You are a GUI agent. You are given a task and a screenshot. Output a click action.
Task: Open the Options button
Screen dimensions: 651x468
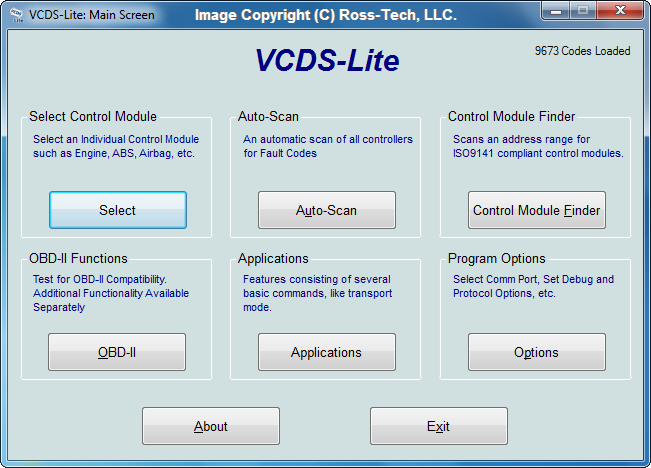tap(537, 352)
